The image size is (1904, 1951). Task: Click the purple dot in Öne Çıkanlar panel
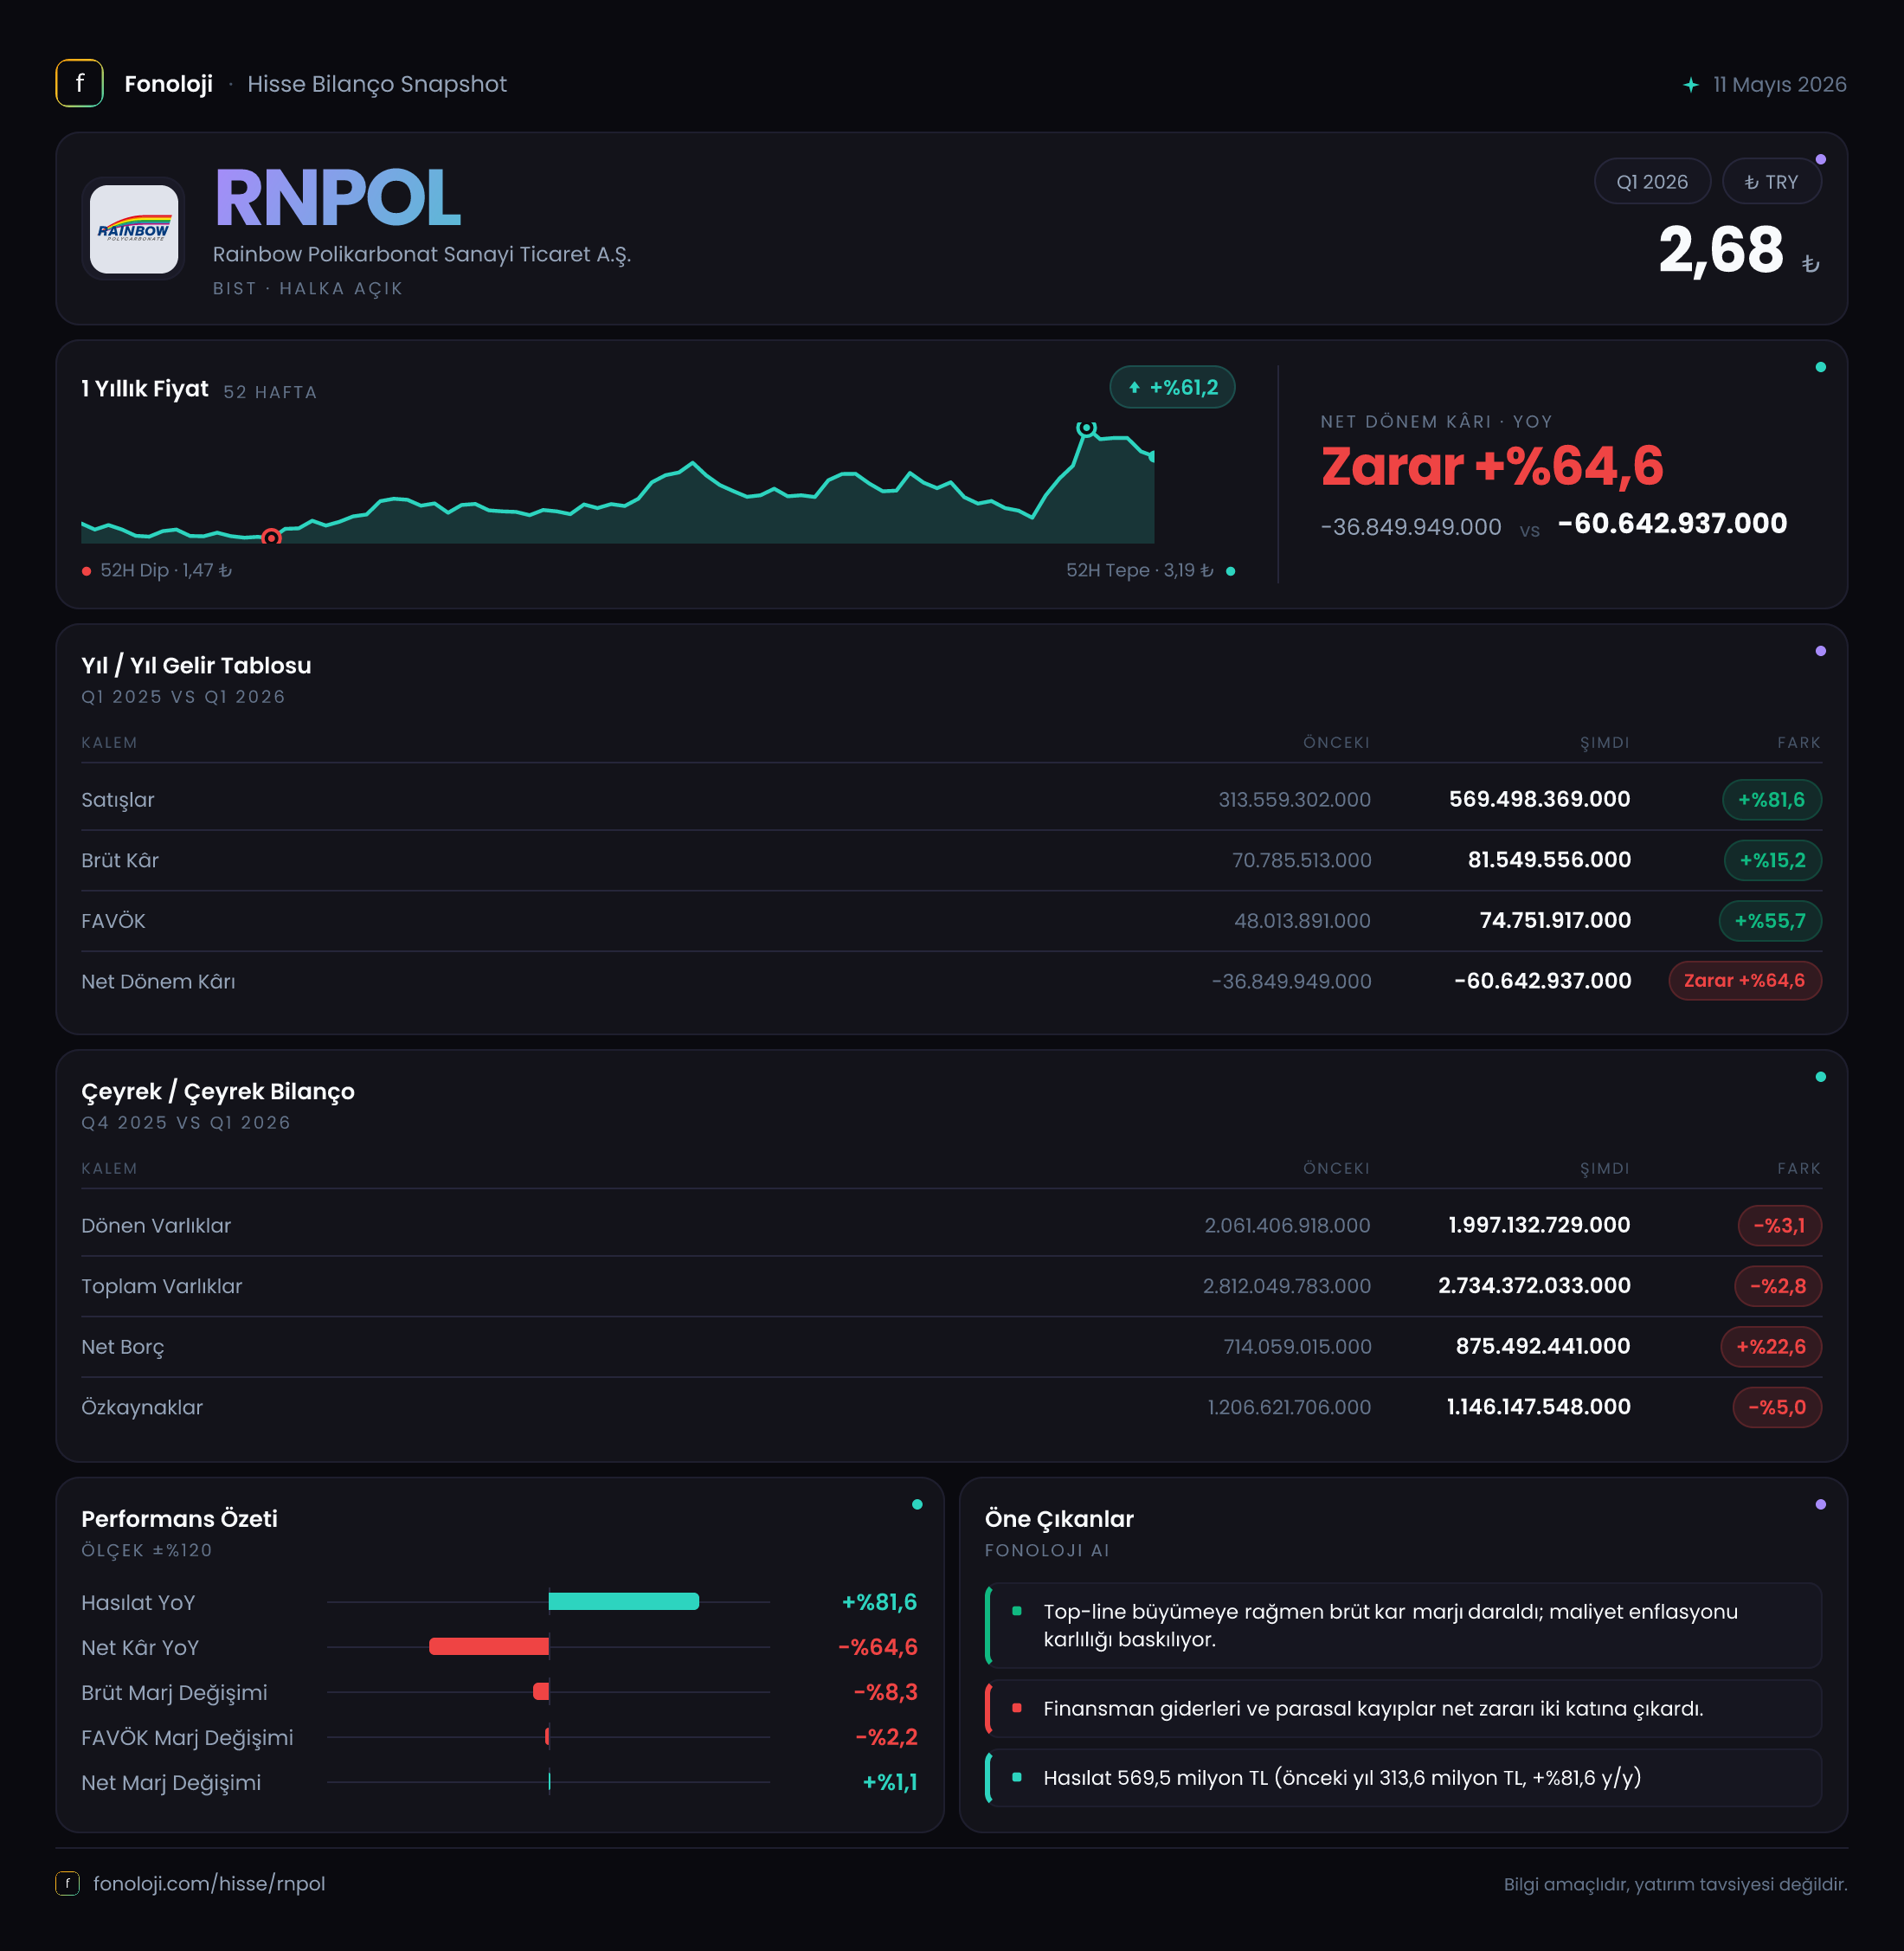(1820, 1505)
